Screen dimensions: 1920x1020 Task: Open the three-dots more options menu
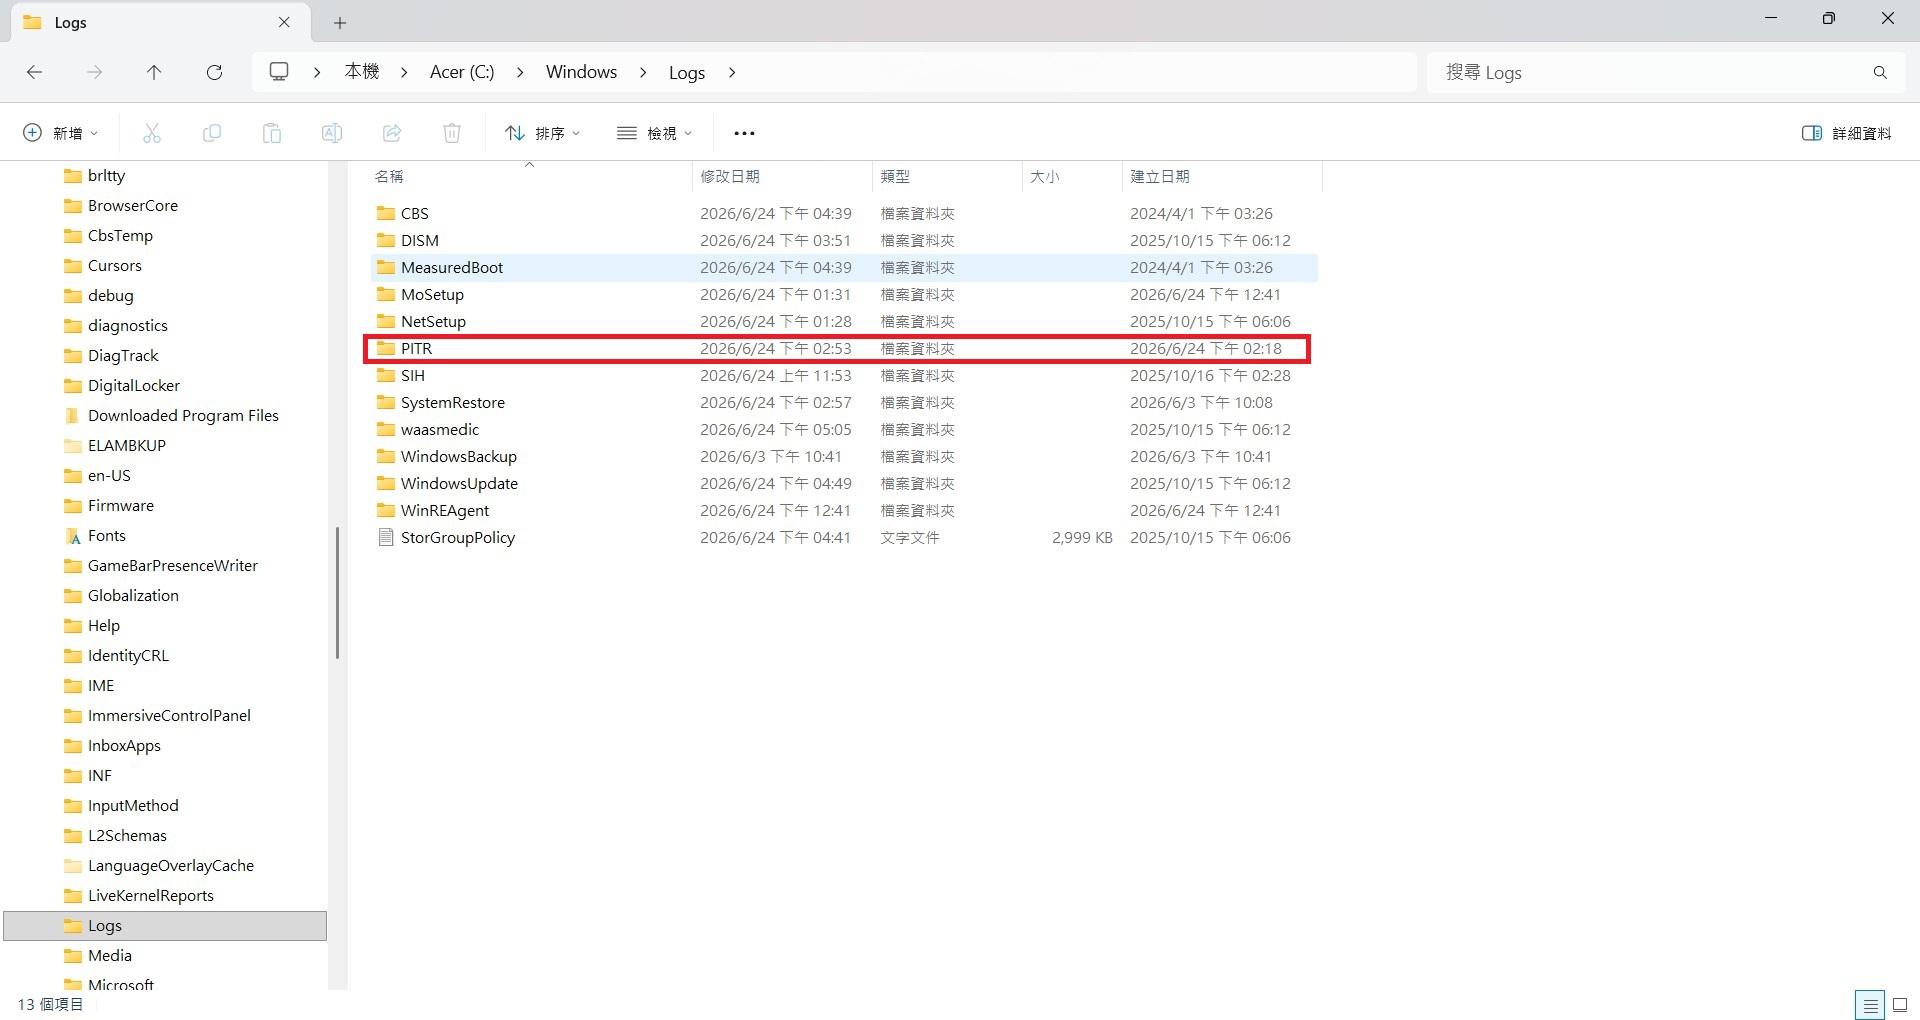pyautogui.click(x=744, y=133)
